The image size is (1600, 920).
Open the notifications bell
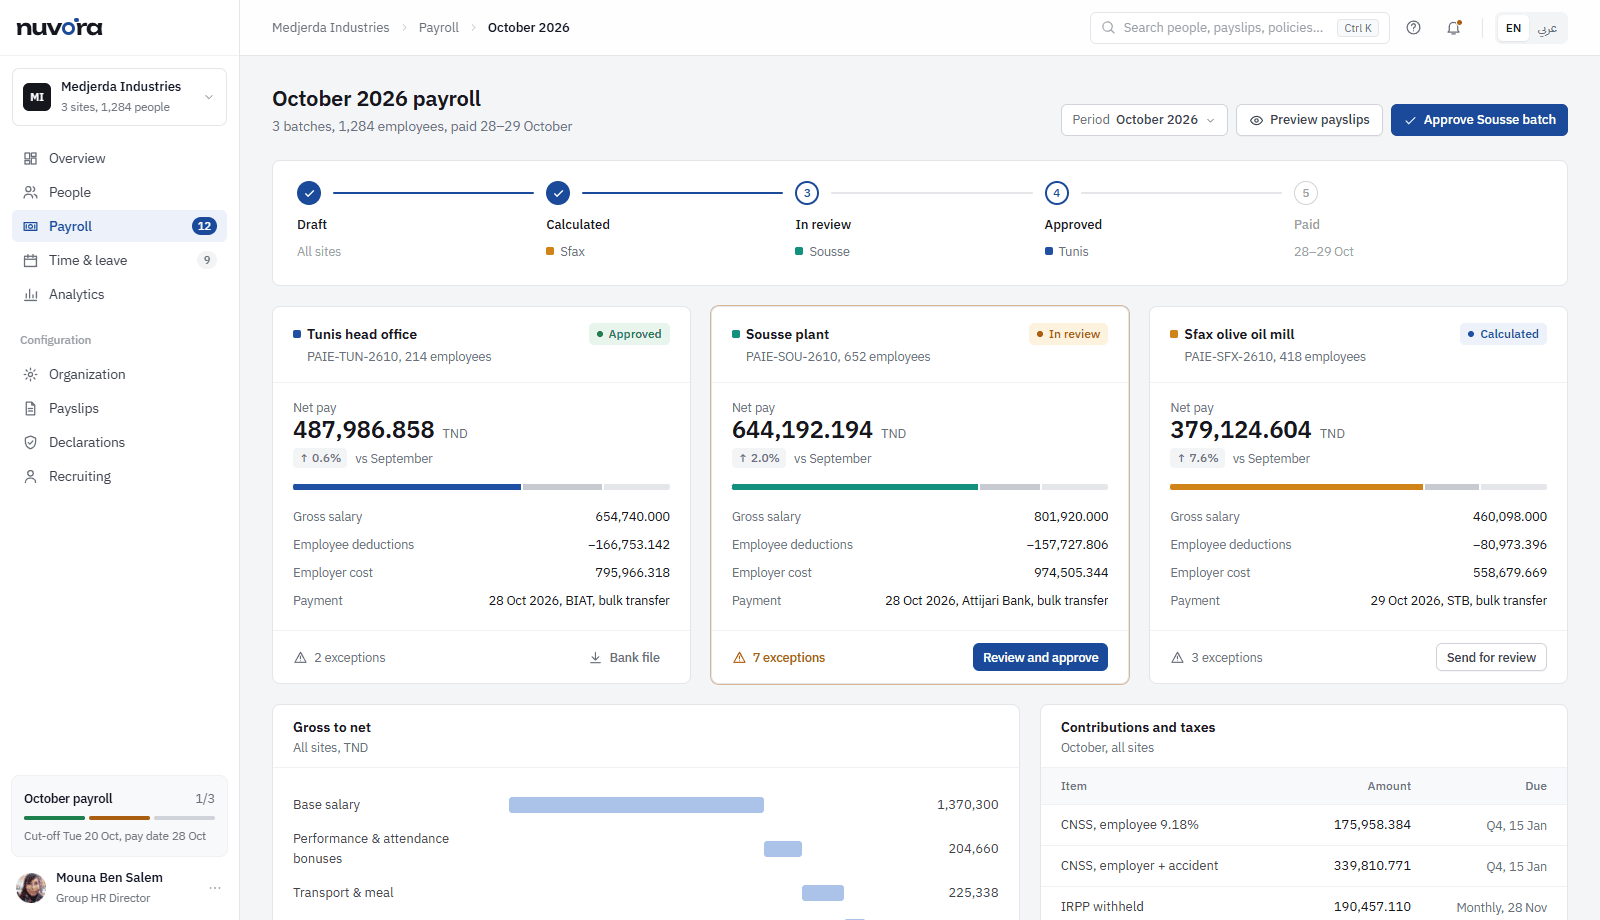(1454, 28)
